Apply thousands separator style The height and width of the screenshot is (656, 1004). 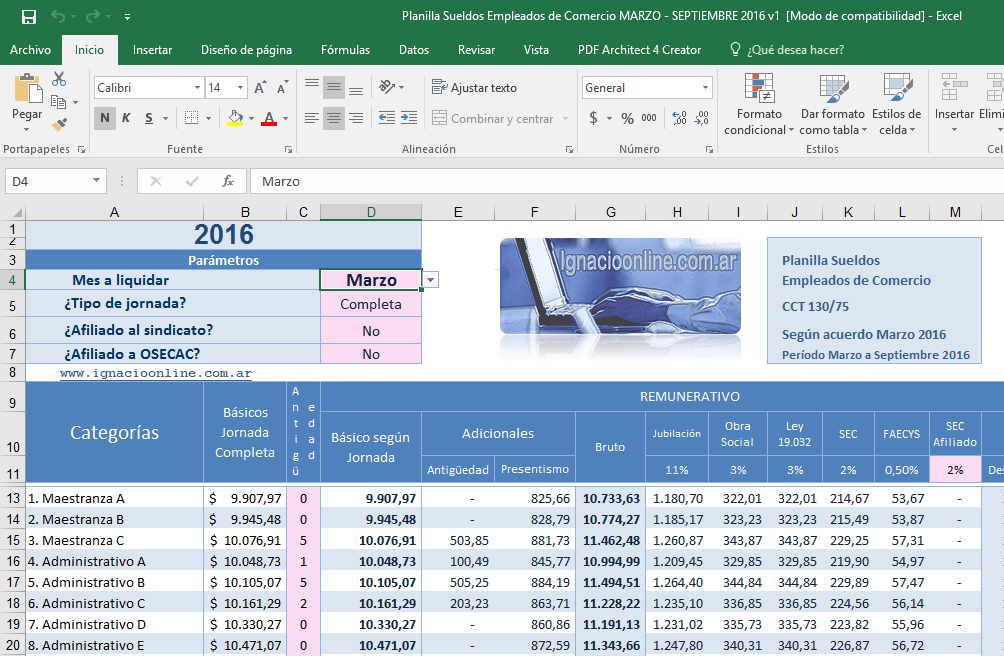click(x=649, y=118)
